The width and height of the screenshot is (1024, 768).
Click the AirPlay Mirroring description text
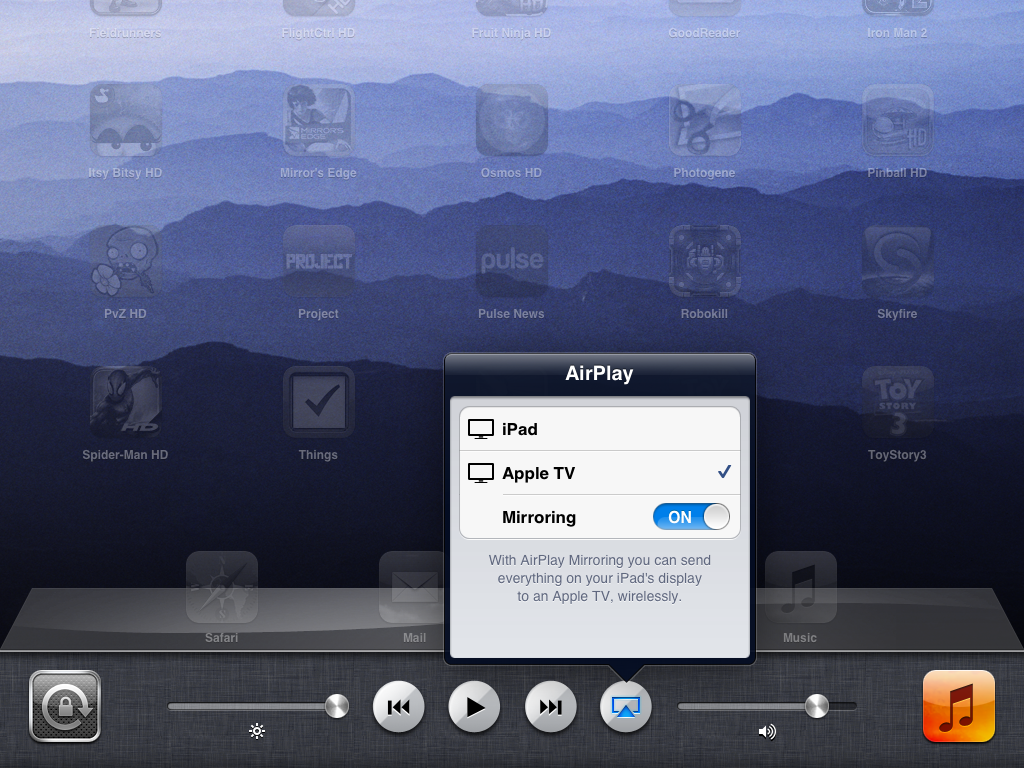(x=600, y=578)
